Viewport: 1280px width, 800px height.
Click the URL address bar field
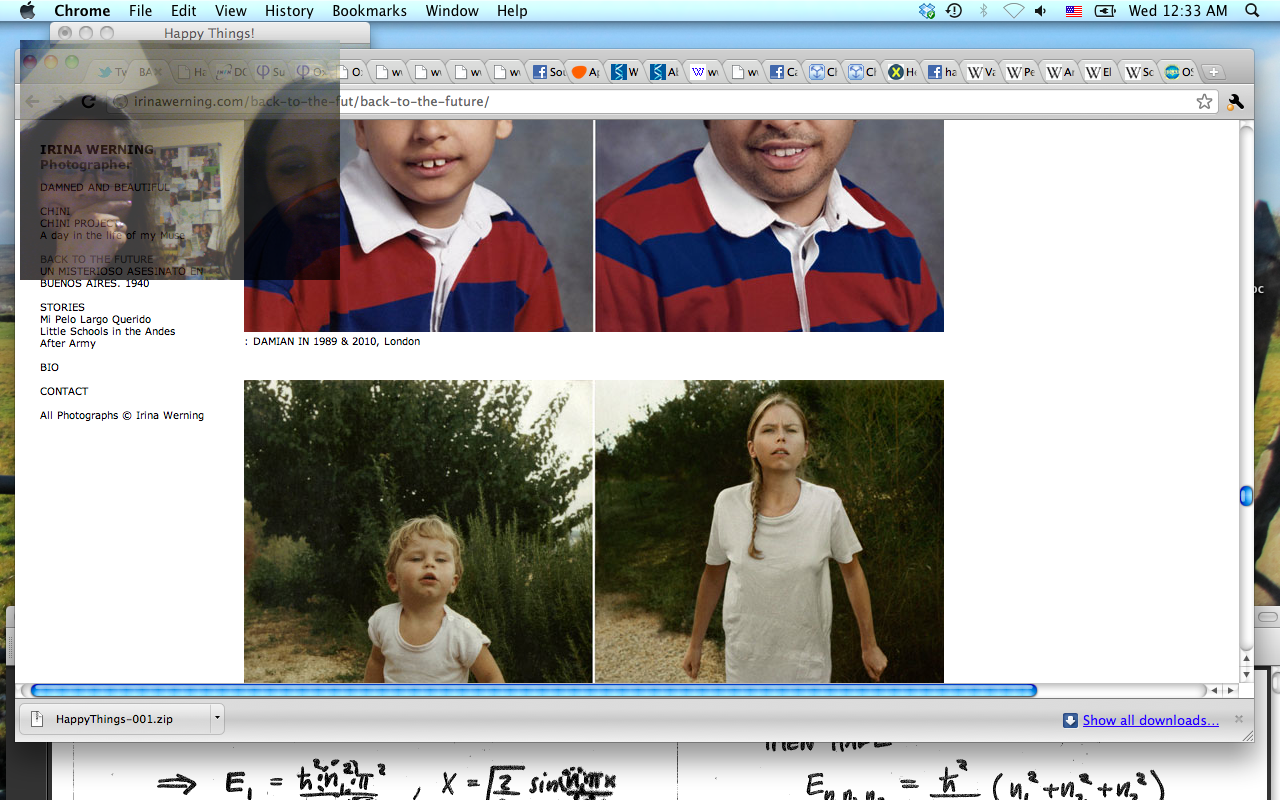click(650, 101)
